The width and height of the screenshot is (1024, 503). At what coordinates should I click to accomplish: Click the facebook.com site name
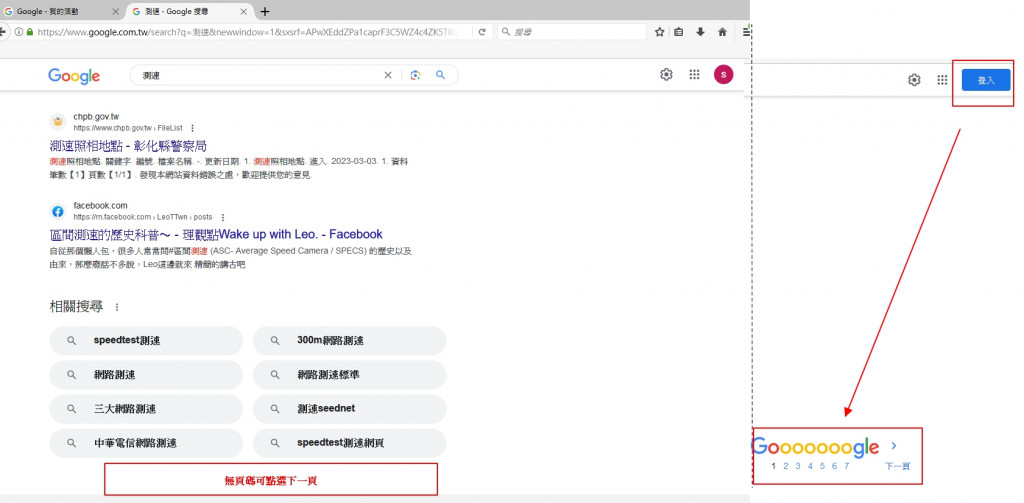(100, 206)
